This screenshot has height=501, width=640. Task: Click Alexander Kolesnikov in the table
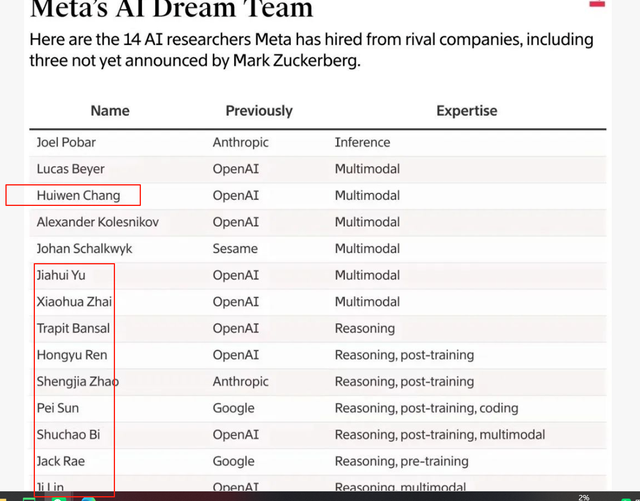click(x=98, y=222)
